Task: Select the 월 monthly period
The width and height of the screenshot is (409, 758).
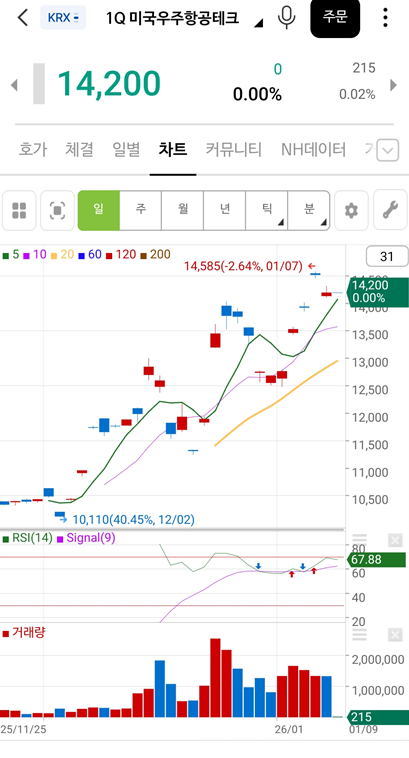Action: [x=183, y=210]
